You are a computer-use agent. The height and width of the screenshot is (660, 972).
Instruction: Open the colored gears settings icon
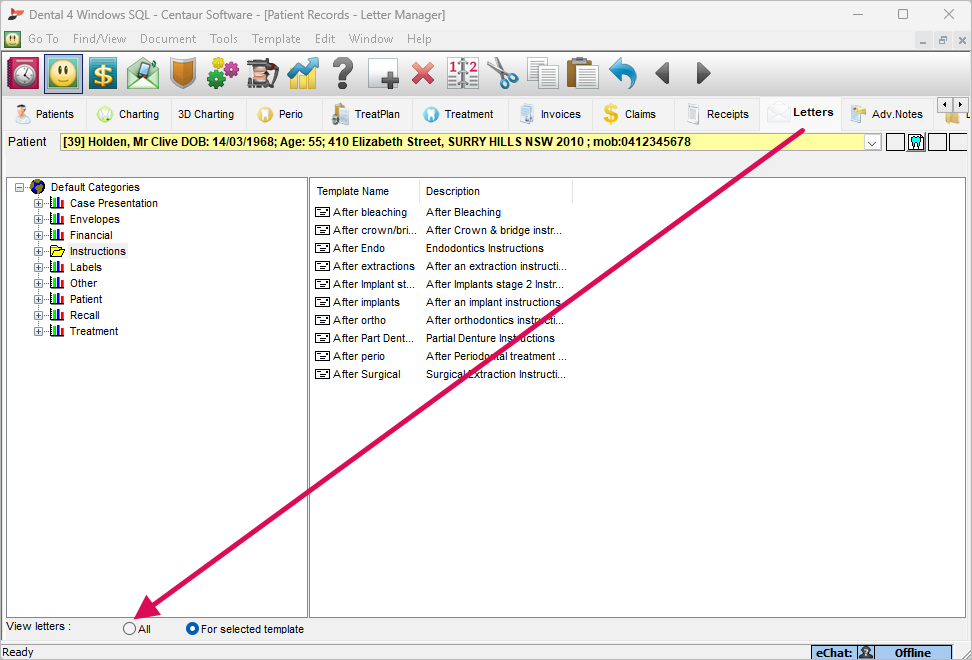click(x=223, y=74)
